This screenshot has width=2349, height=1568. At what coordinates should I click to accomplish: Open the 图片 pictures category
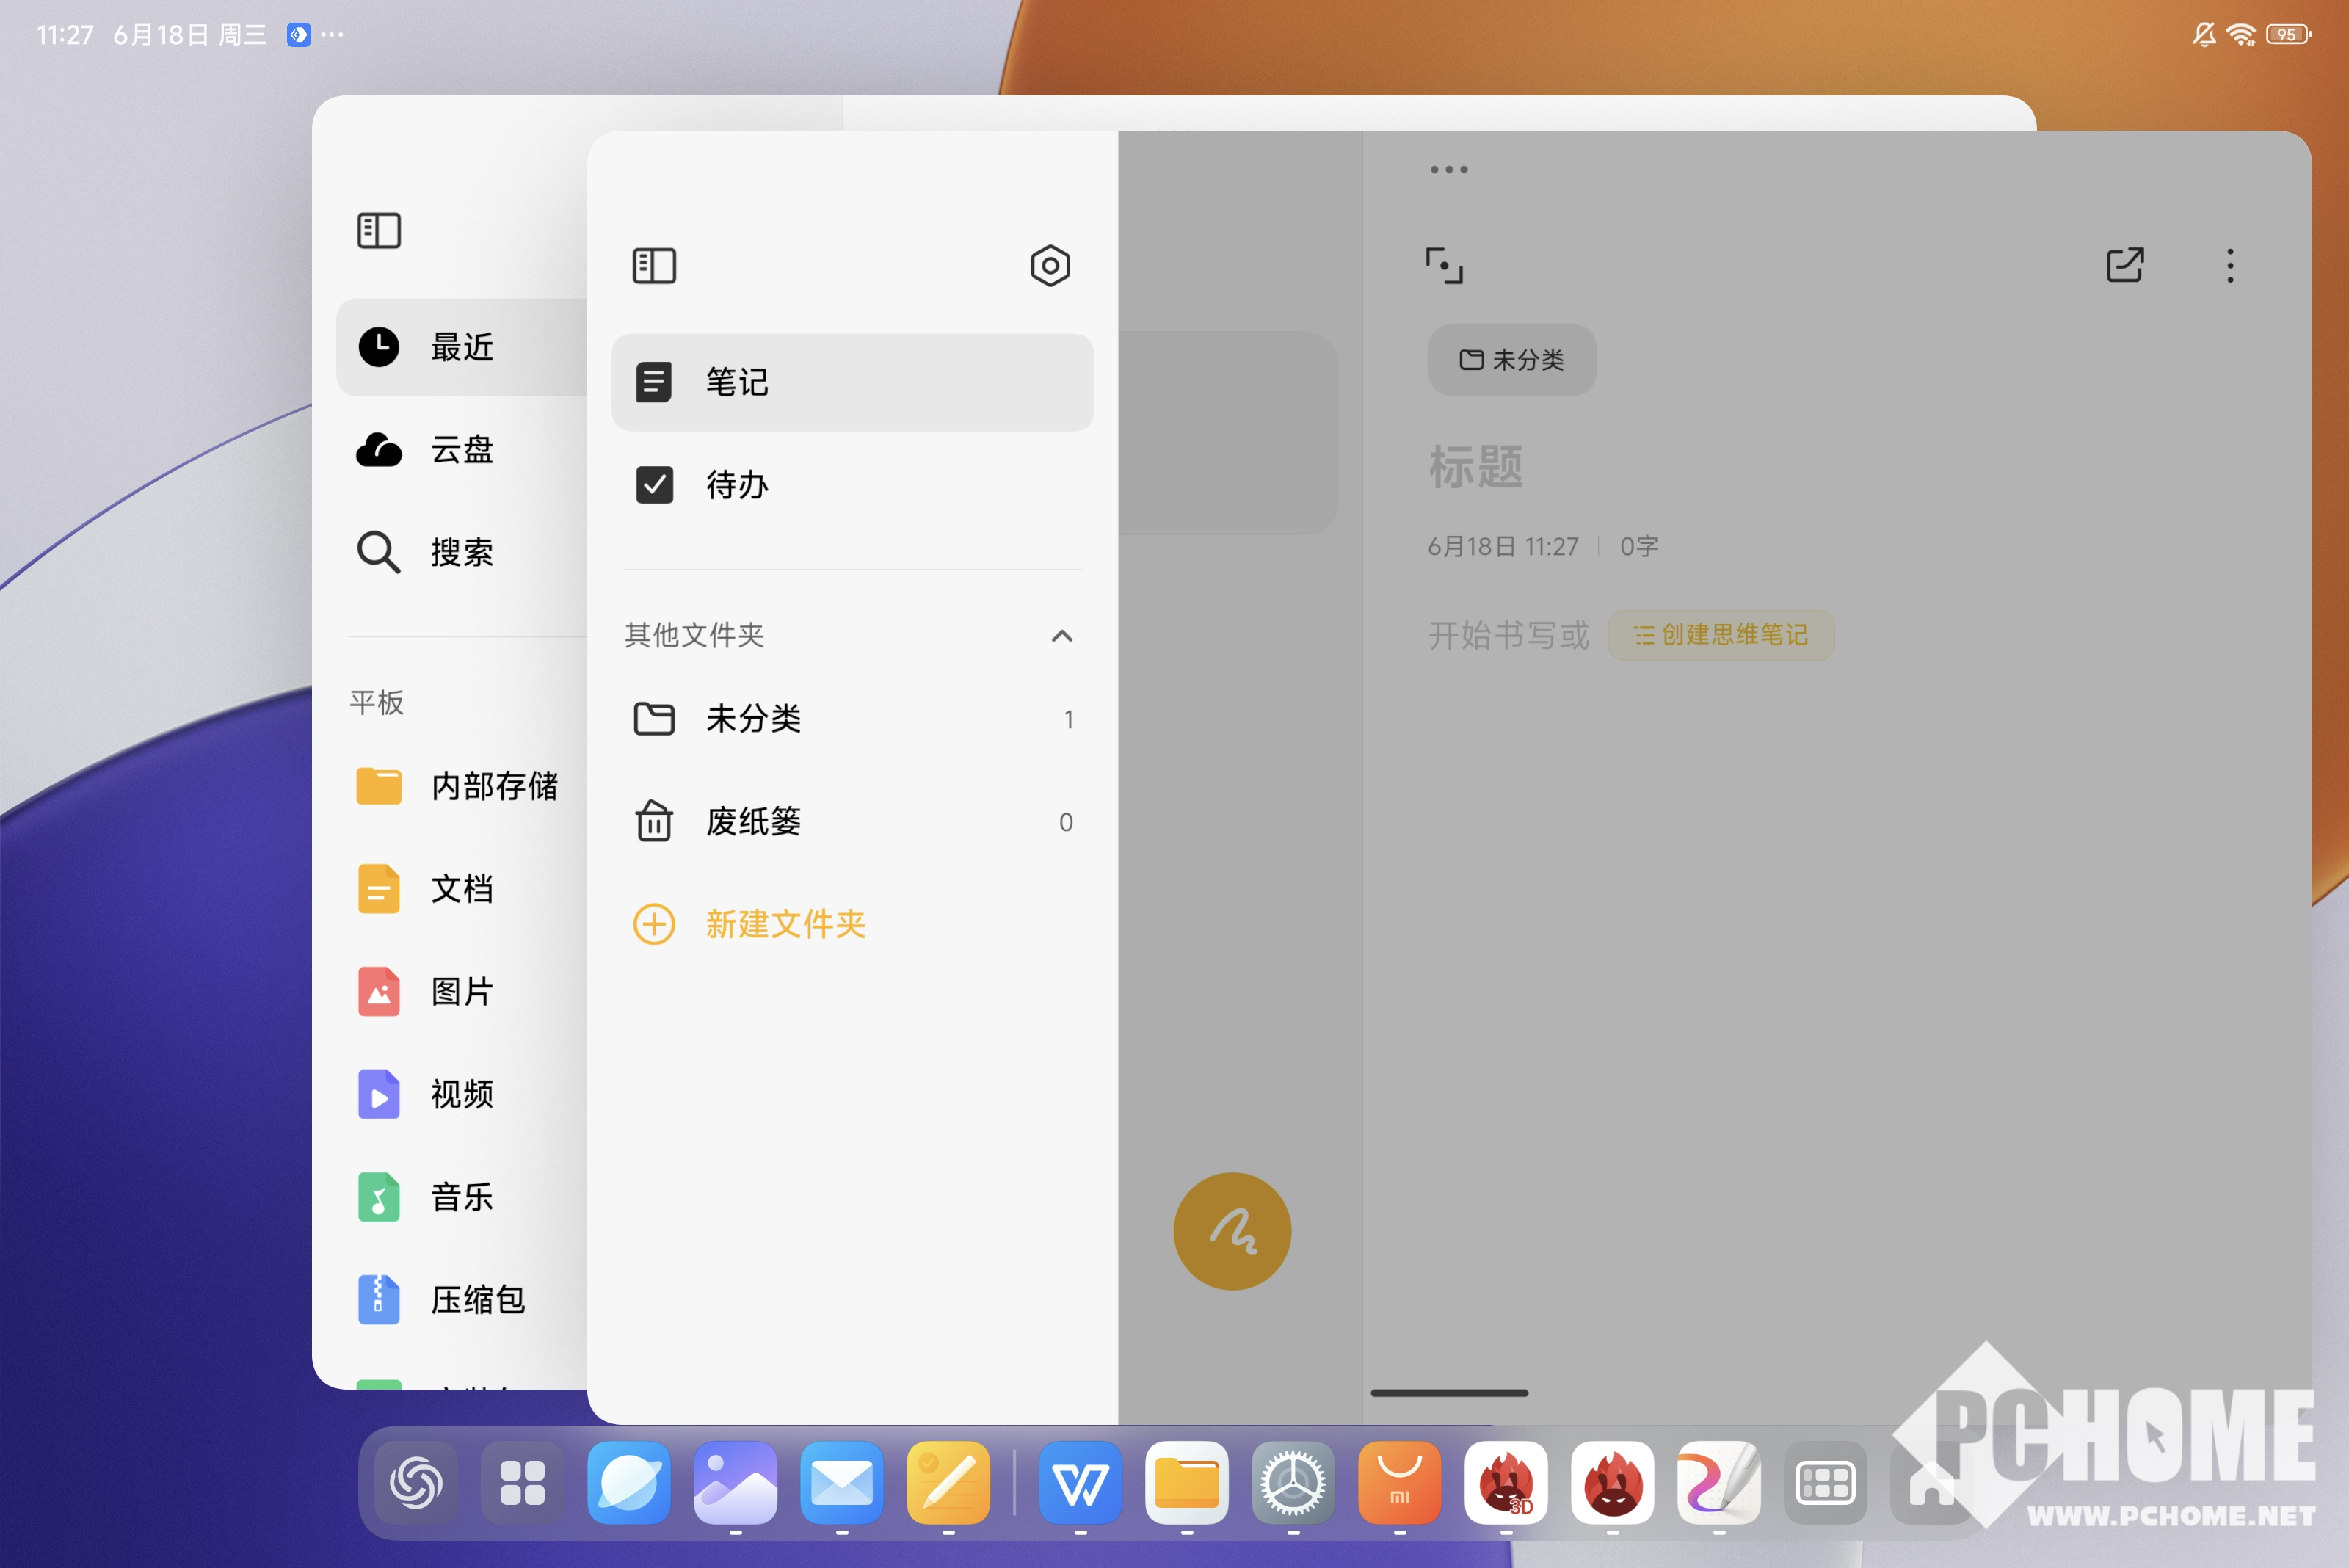tap(462, 992)
